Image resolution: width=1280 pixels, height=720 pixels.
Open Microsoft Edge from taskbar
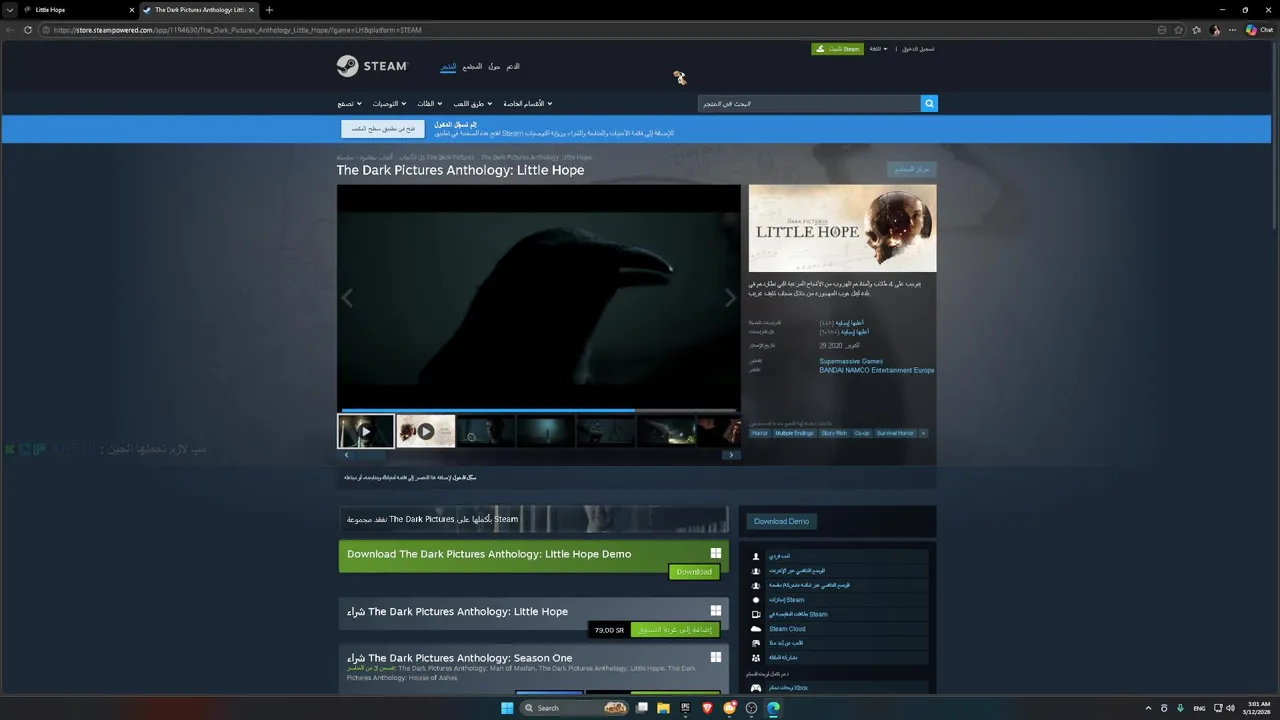(x=774, y=708)
